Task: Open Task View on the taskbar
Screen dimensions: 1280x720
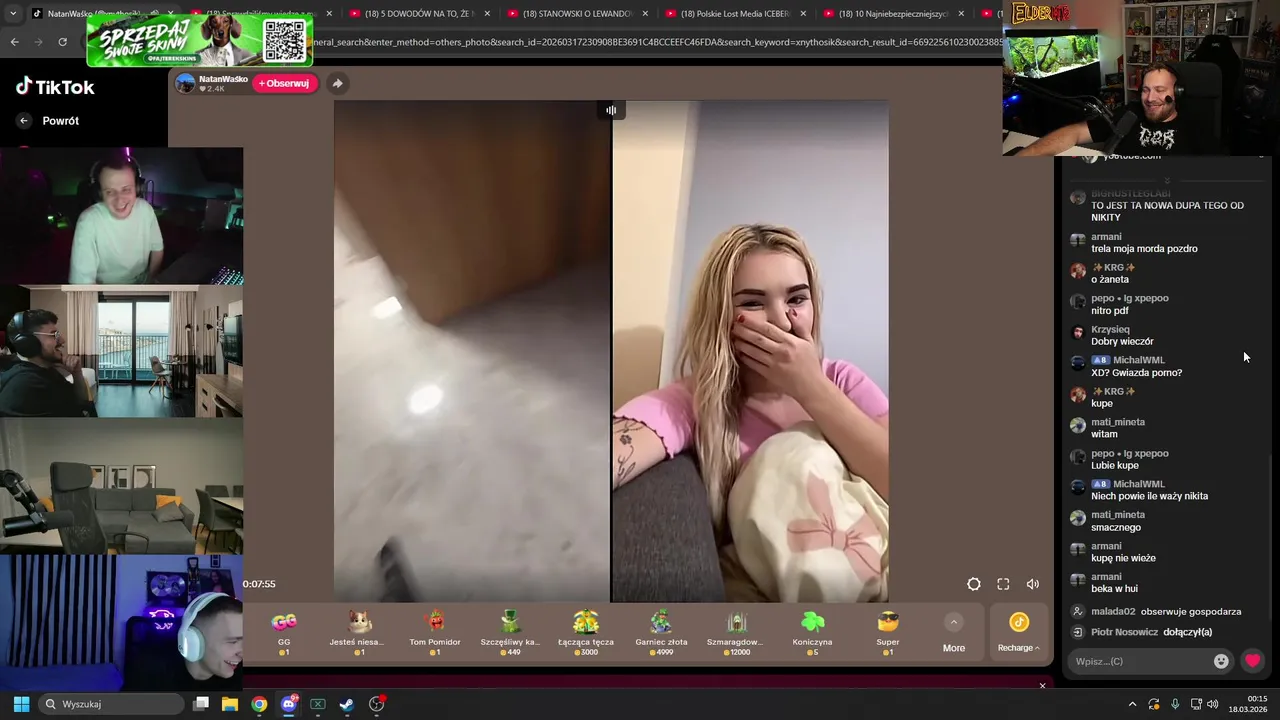Action: point(201,704)
